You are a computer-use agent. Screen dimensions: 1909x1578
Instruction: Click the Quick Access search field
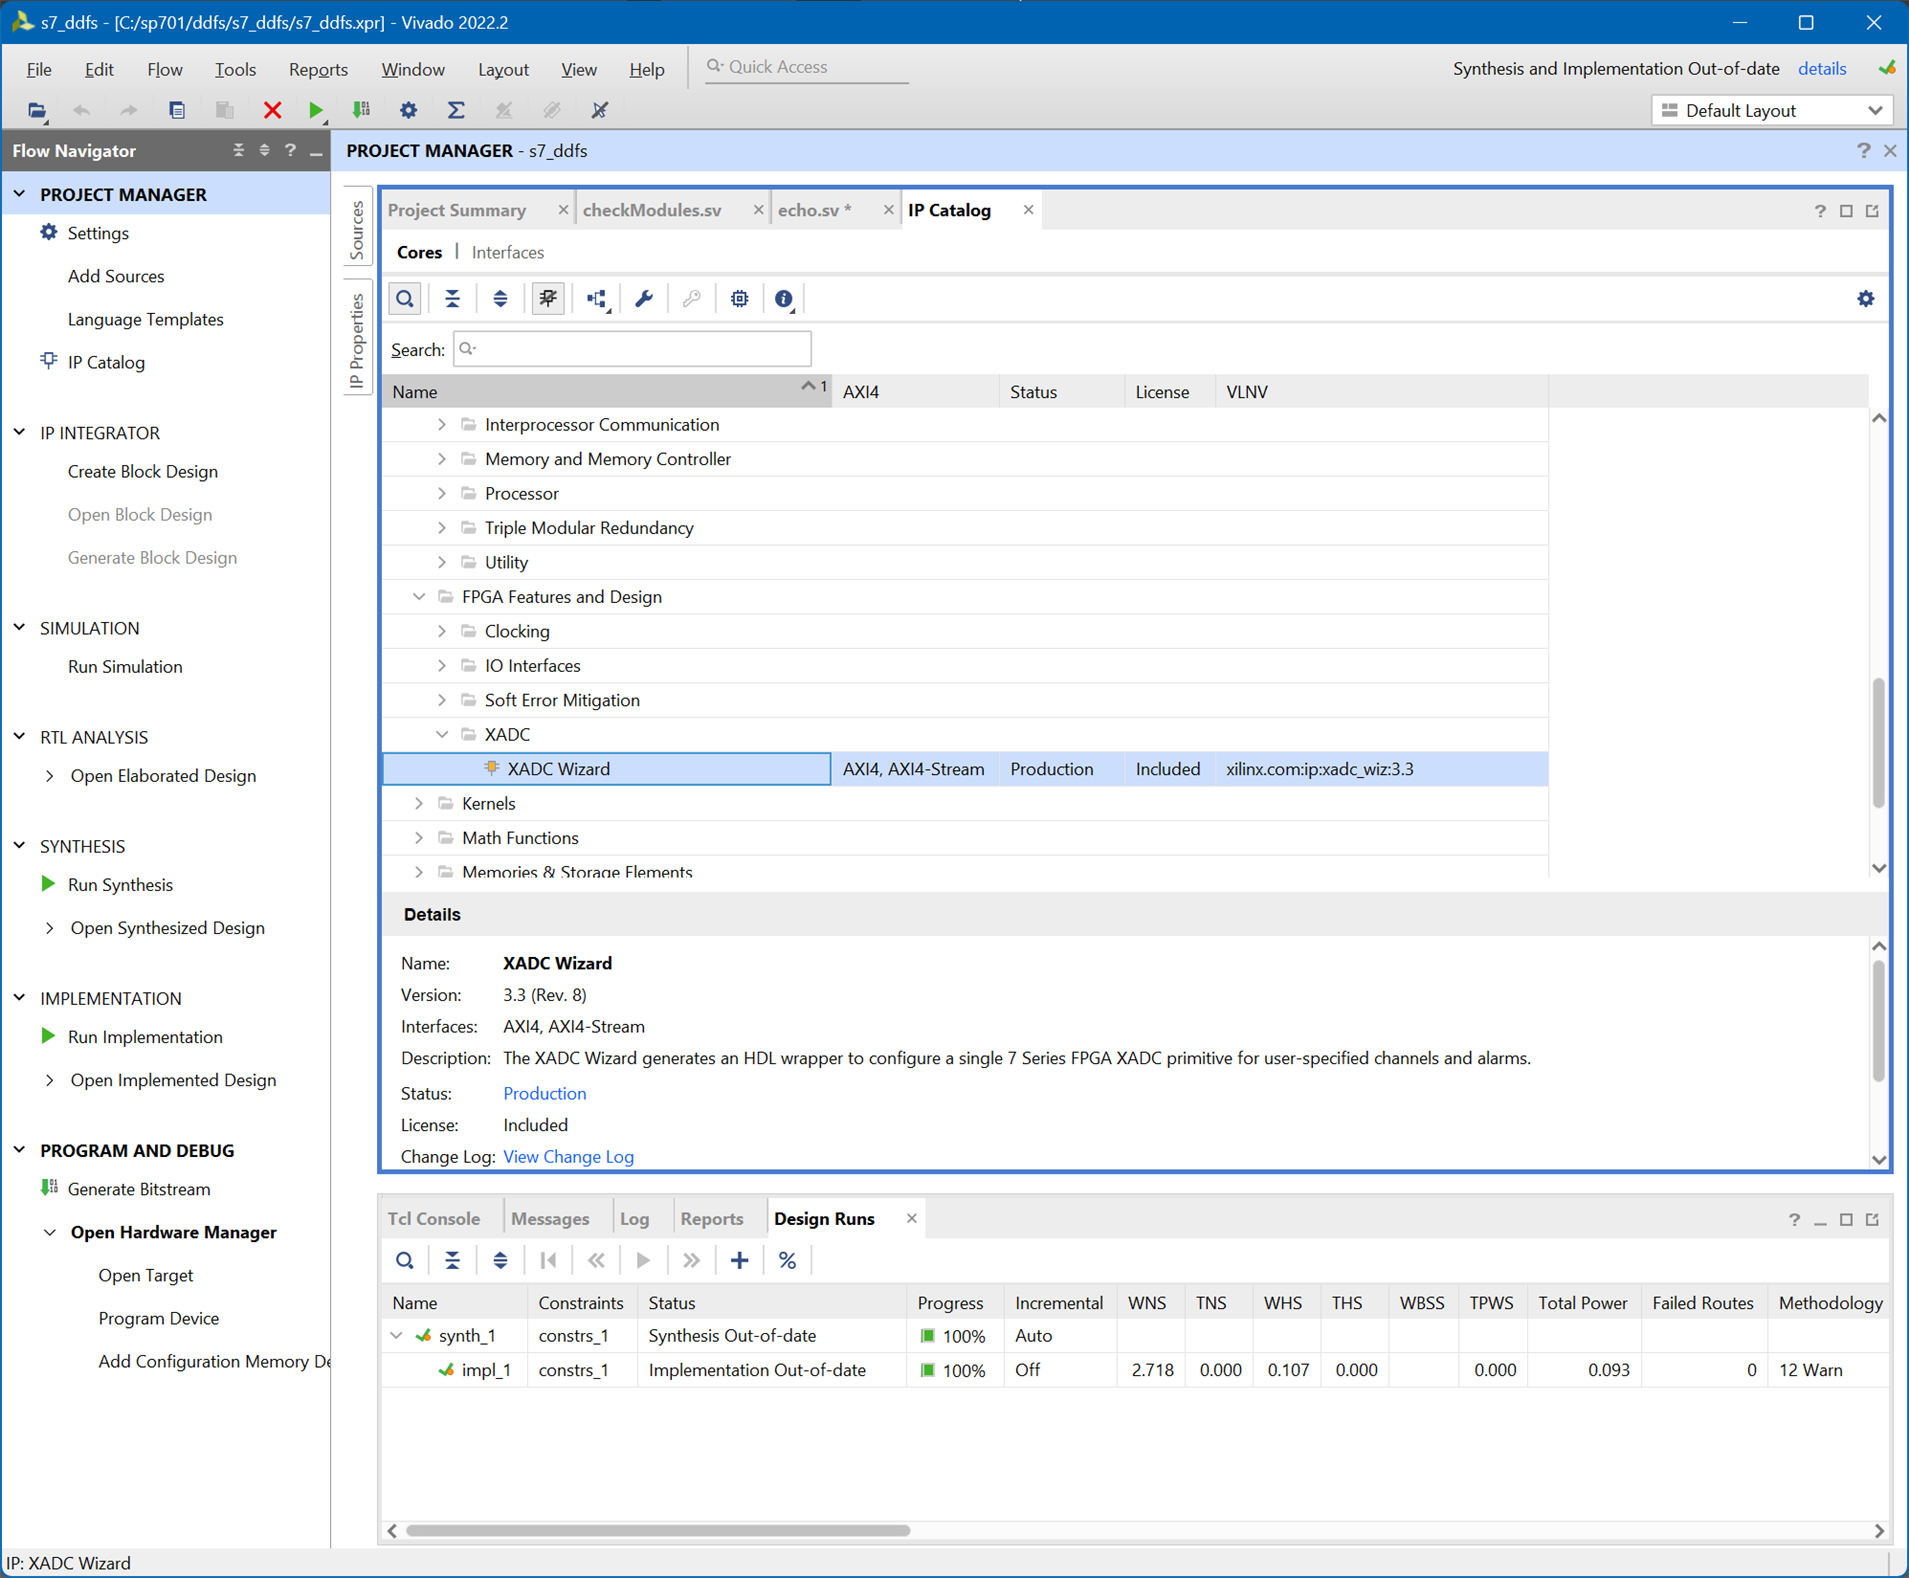click(x=807, y=67)
